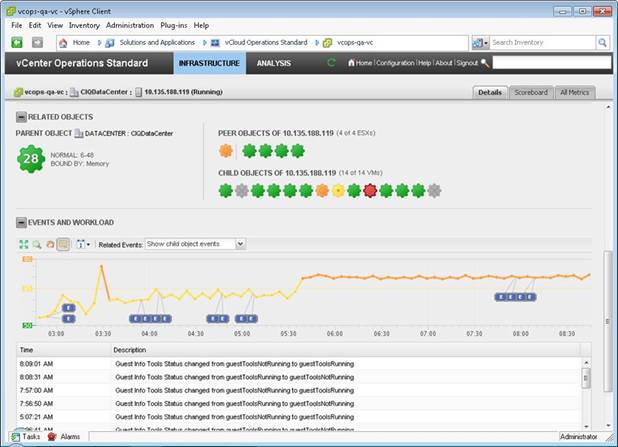Select the All Metrics tab

pyautogui.click(x=575, y=93)
